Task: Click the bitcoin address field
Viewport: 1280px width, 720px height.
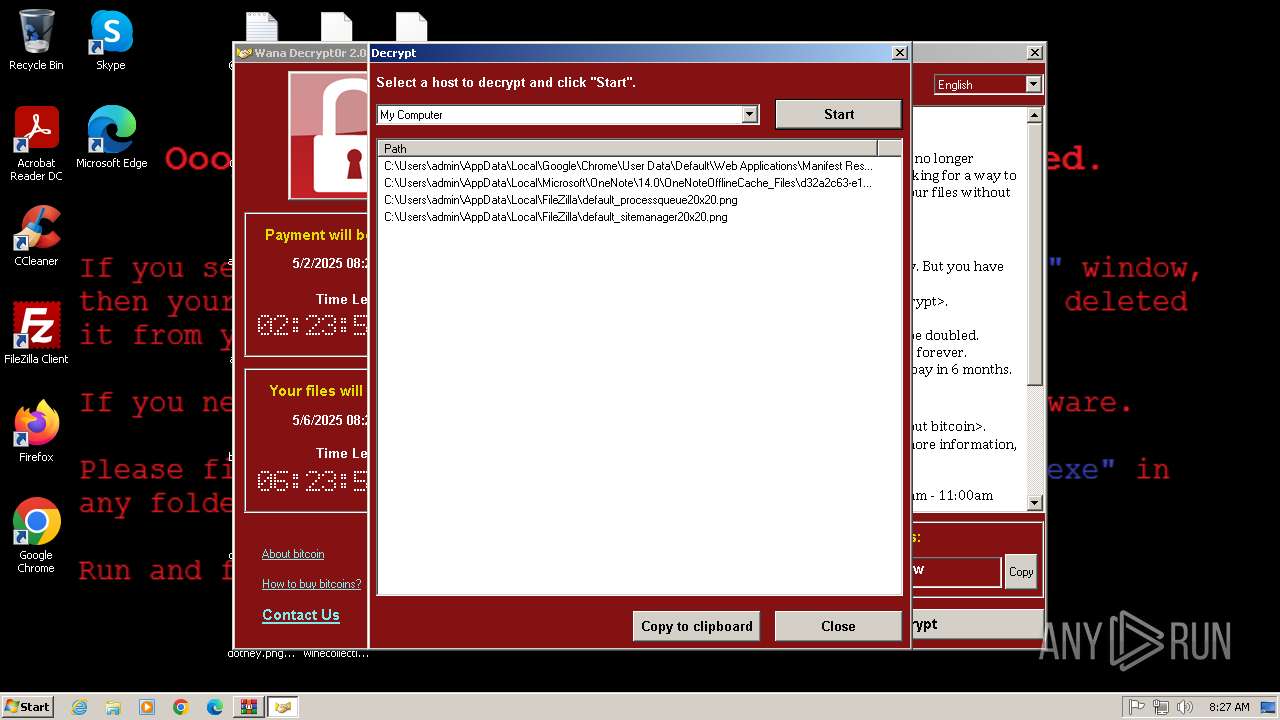Action: click(x=955, y=571)
